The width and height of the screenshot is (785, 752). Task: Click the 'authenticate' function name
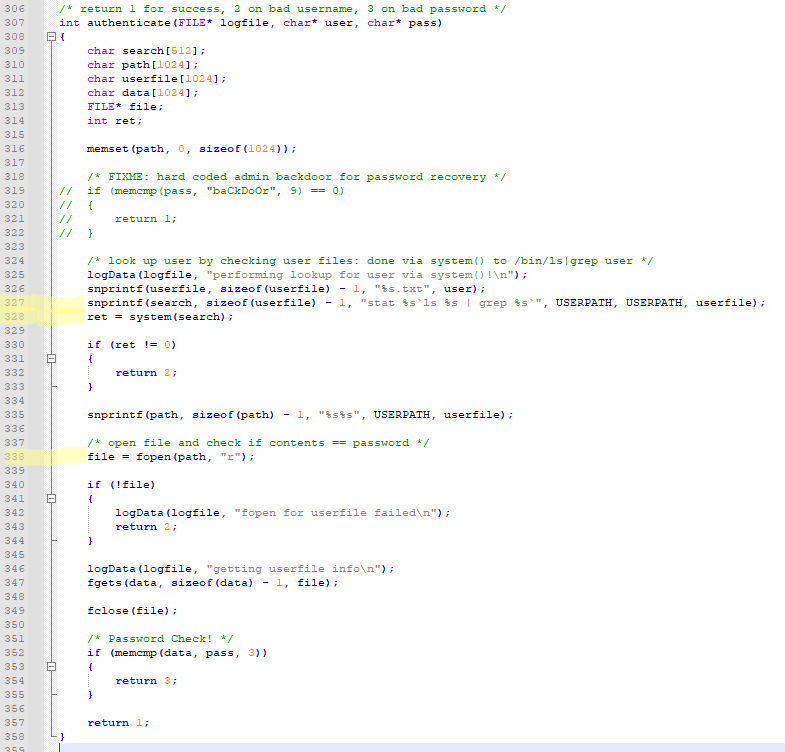129,23
